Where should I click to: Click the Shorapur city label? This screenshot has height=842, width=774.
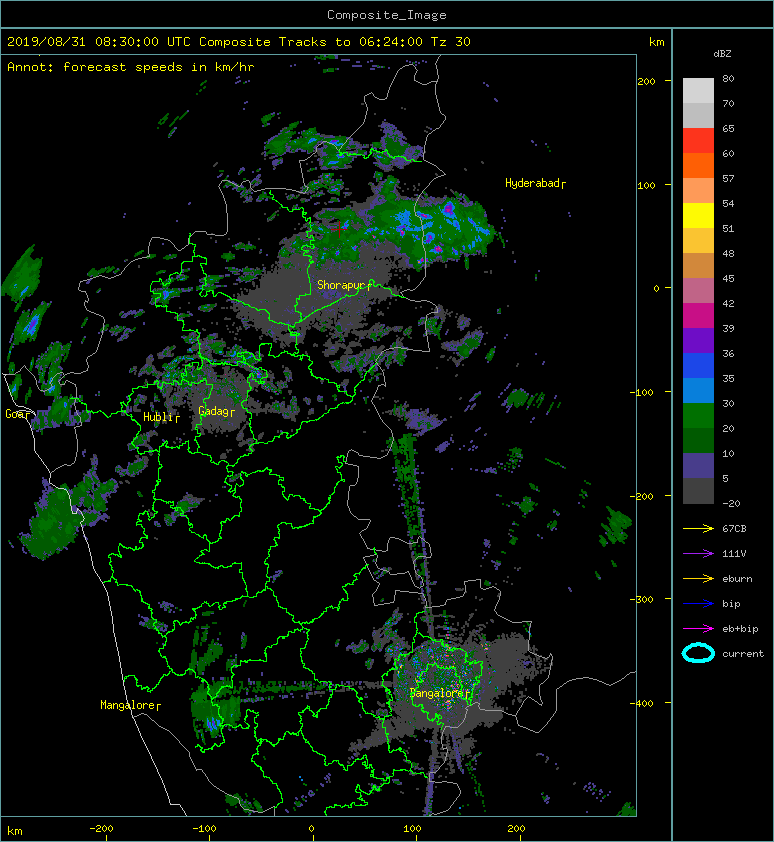click(x=342, y=285)
